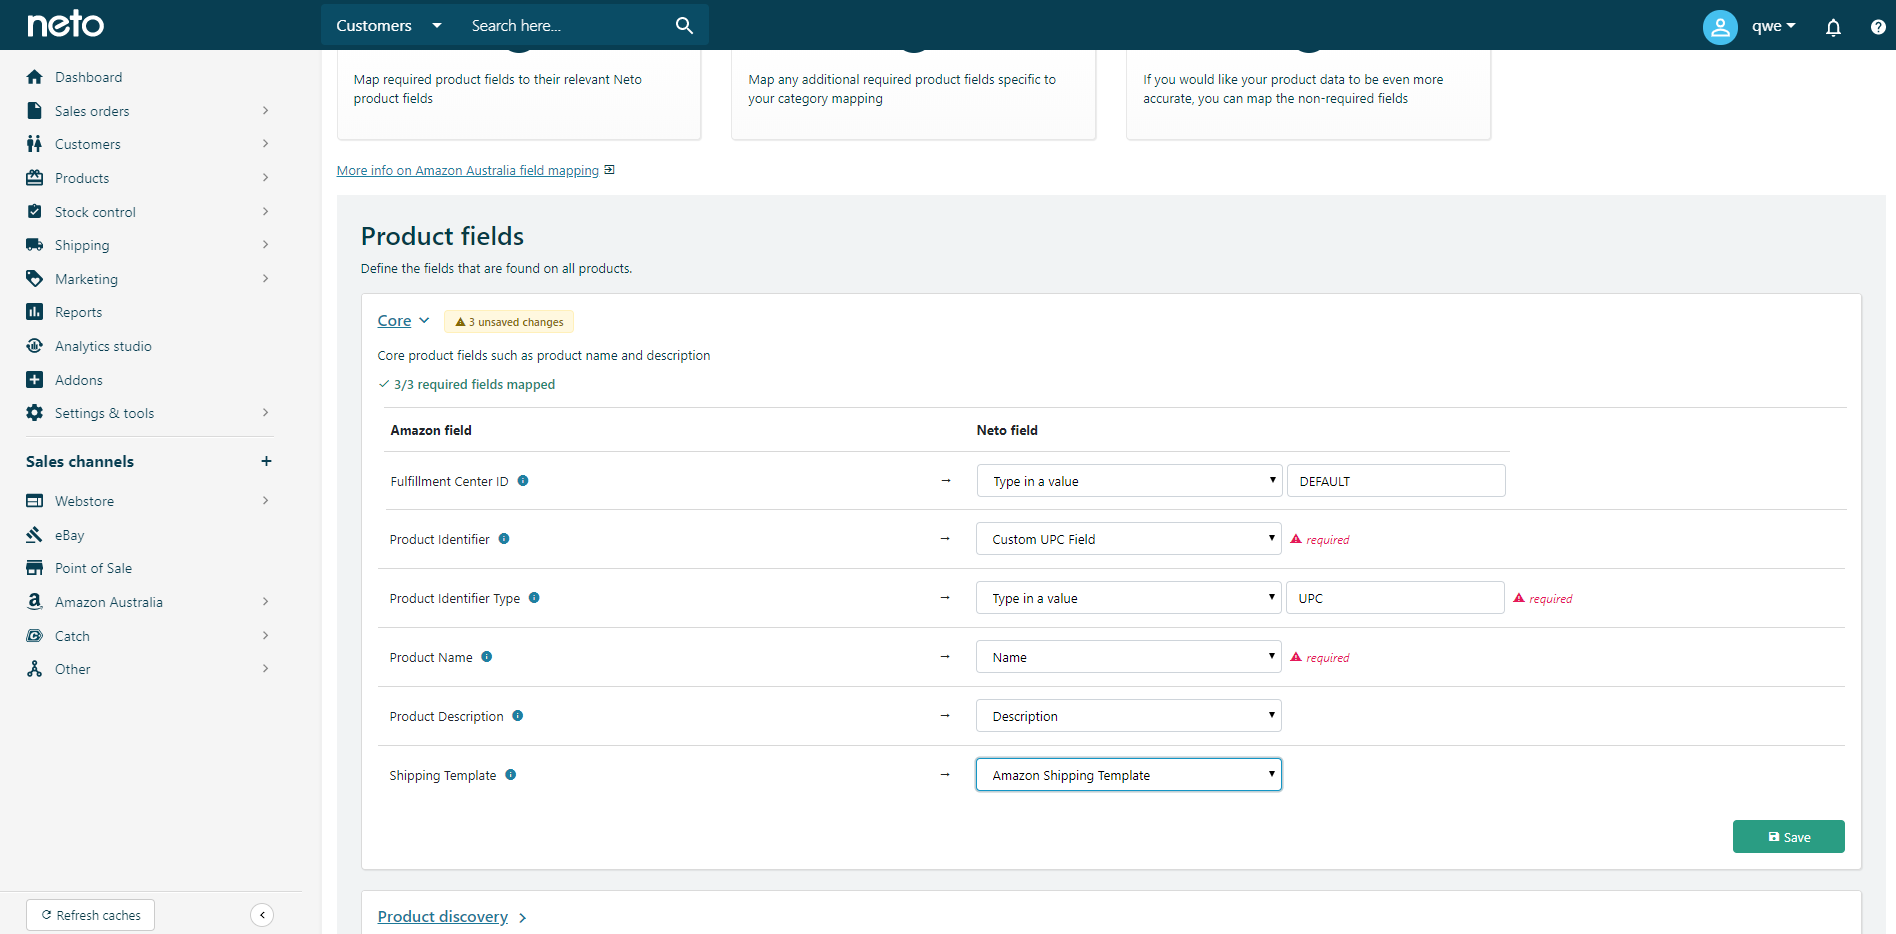The image size is (1896, 934).
Task: Click the Catch channel icon
Action: [35, 636]
